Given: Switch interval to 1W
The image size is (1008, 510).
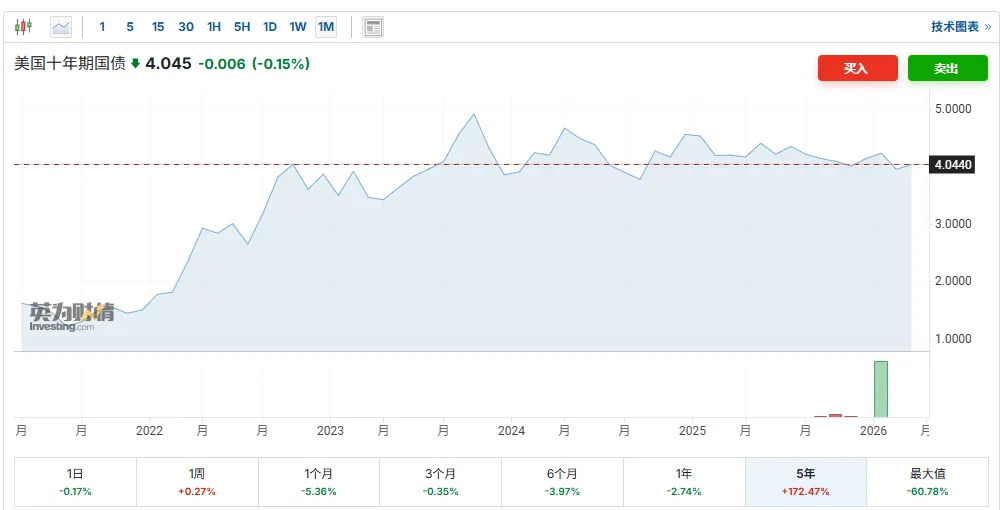Looking at the screenshot, I should click(x=298, y=27).
